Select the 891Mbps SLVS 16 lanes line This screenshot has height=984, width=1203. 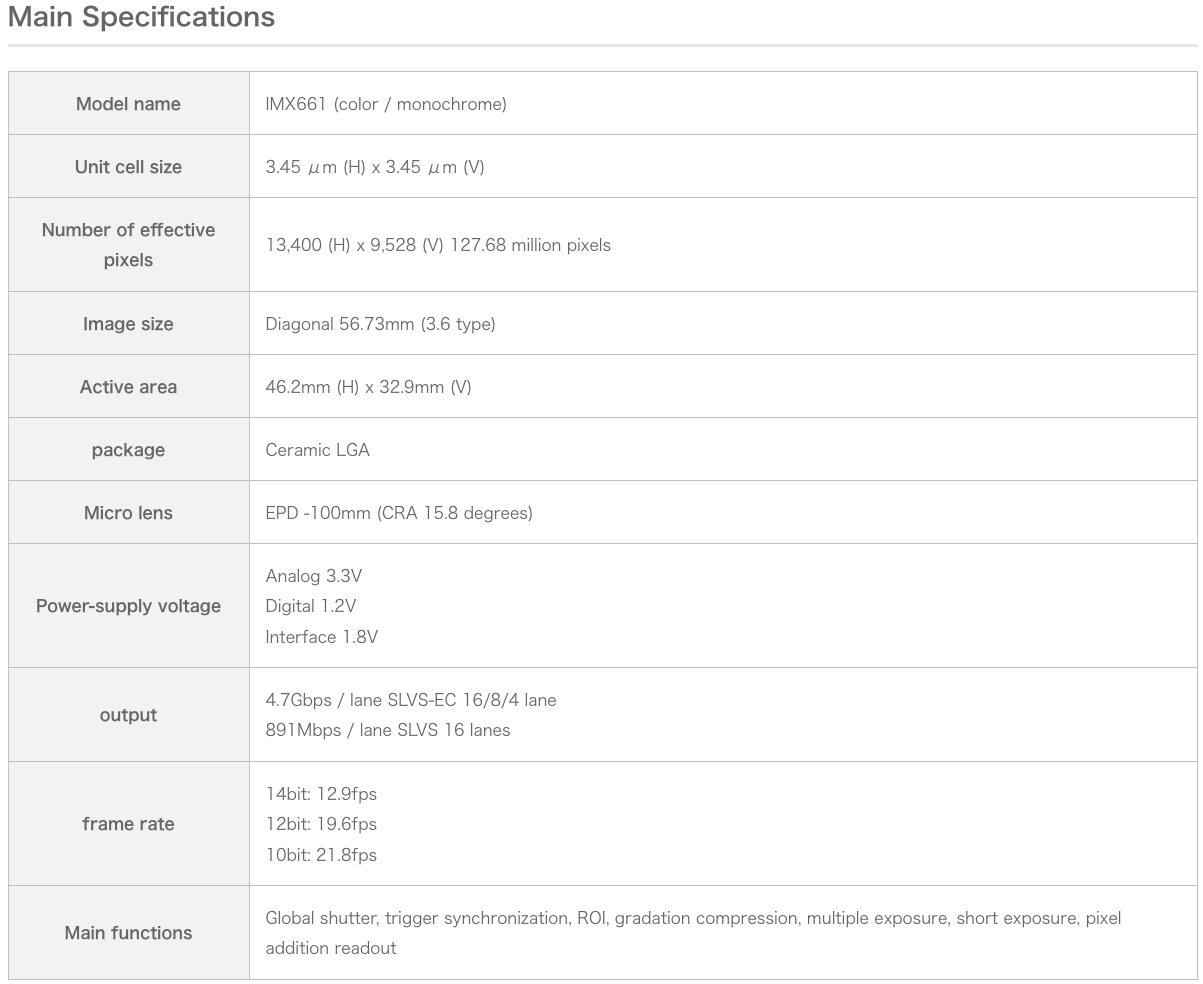(388, 730)
